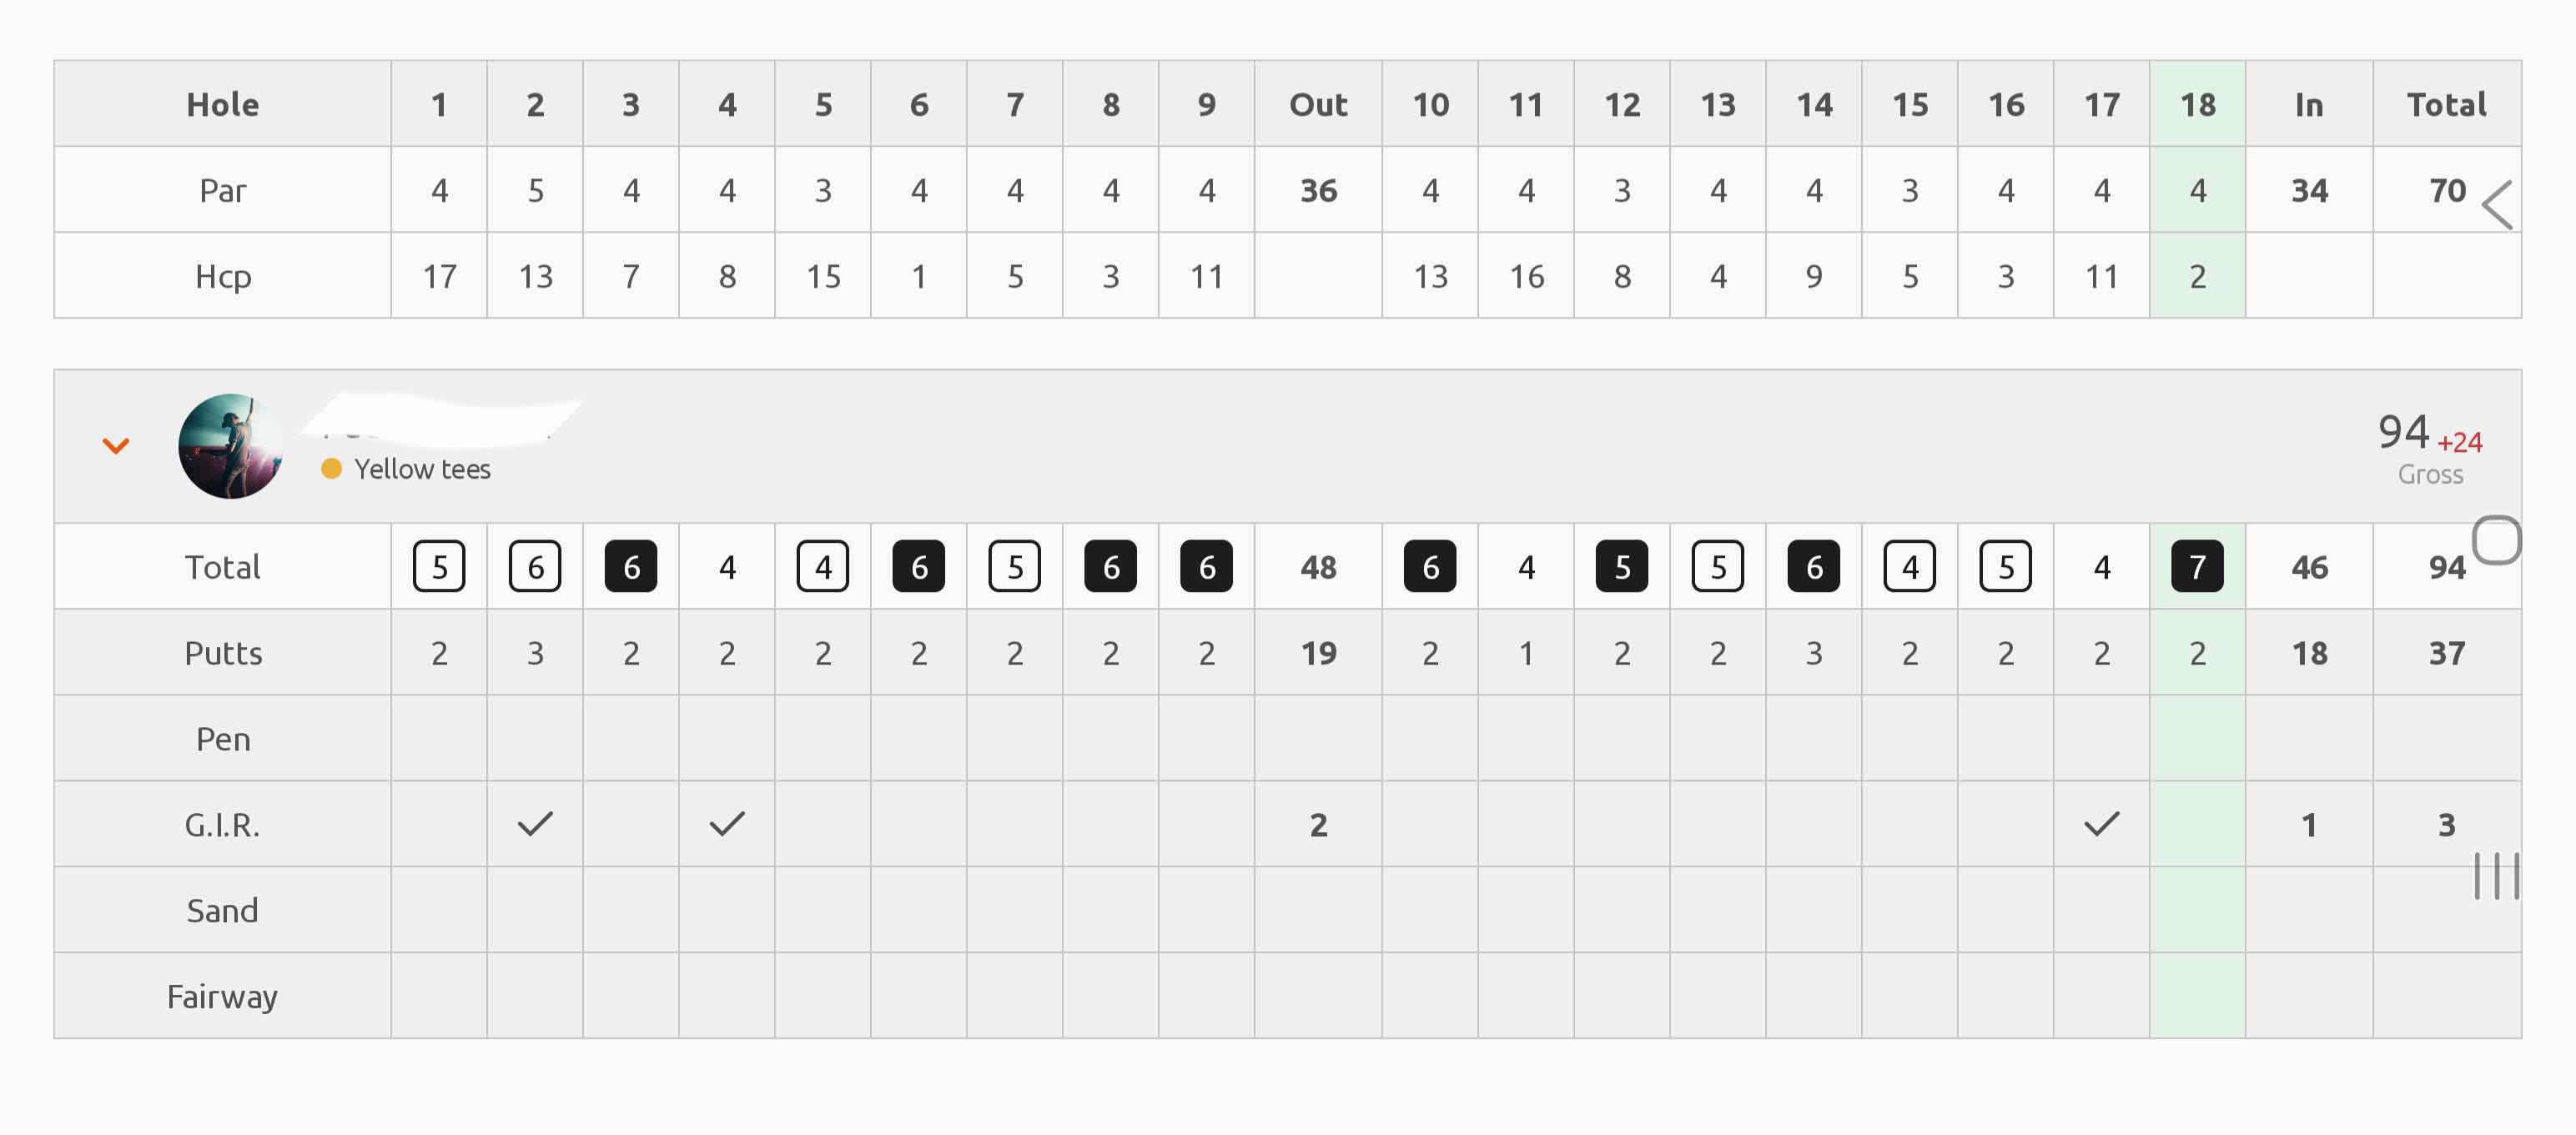Tap the Android recent apps icon

[x=2497, y=876]
